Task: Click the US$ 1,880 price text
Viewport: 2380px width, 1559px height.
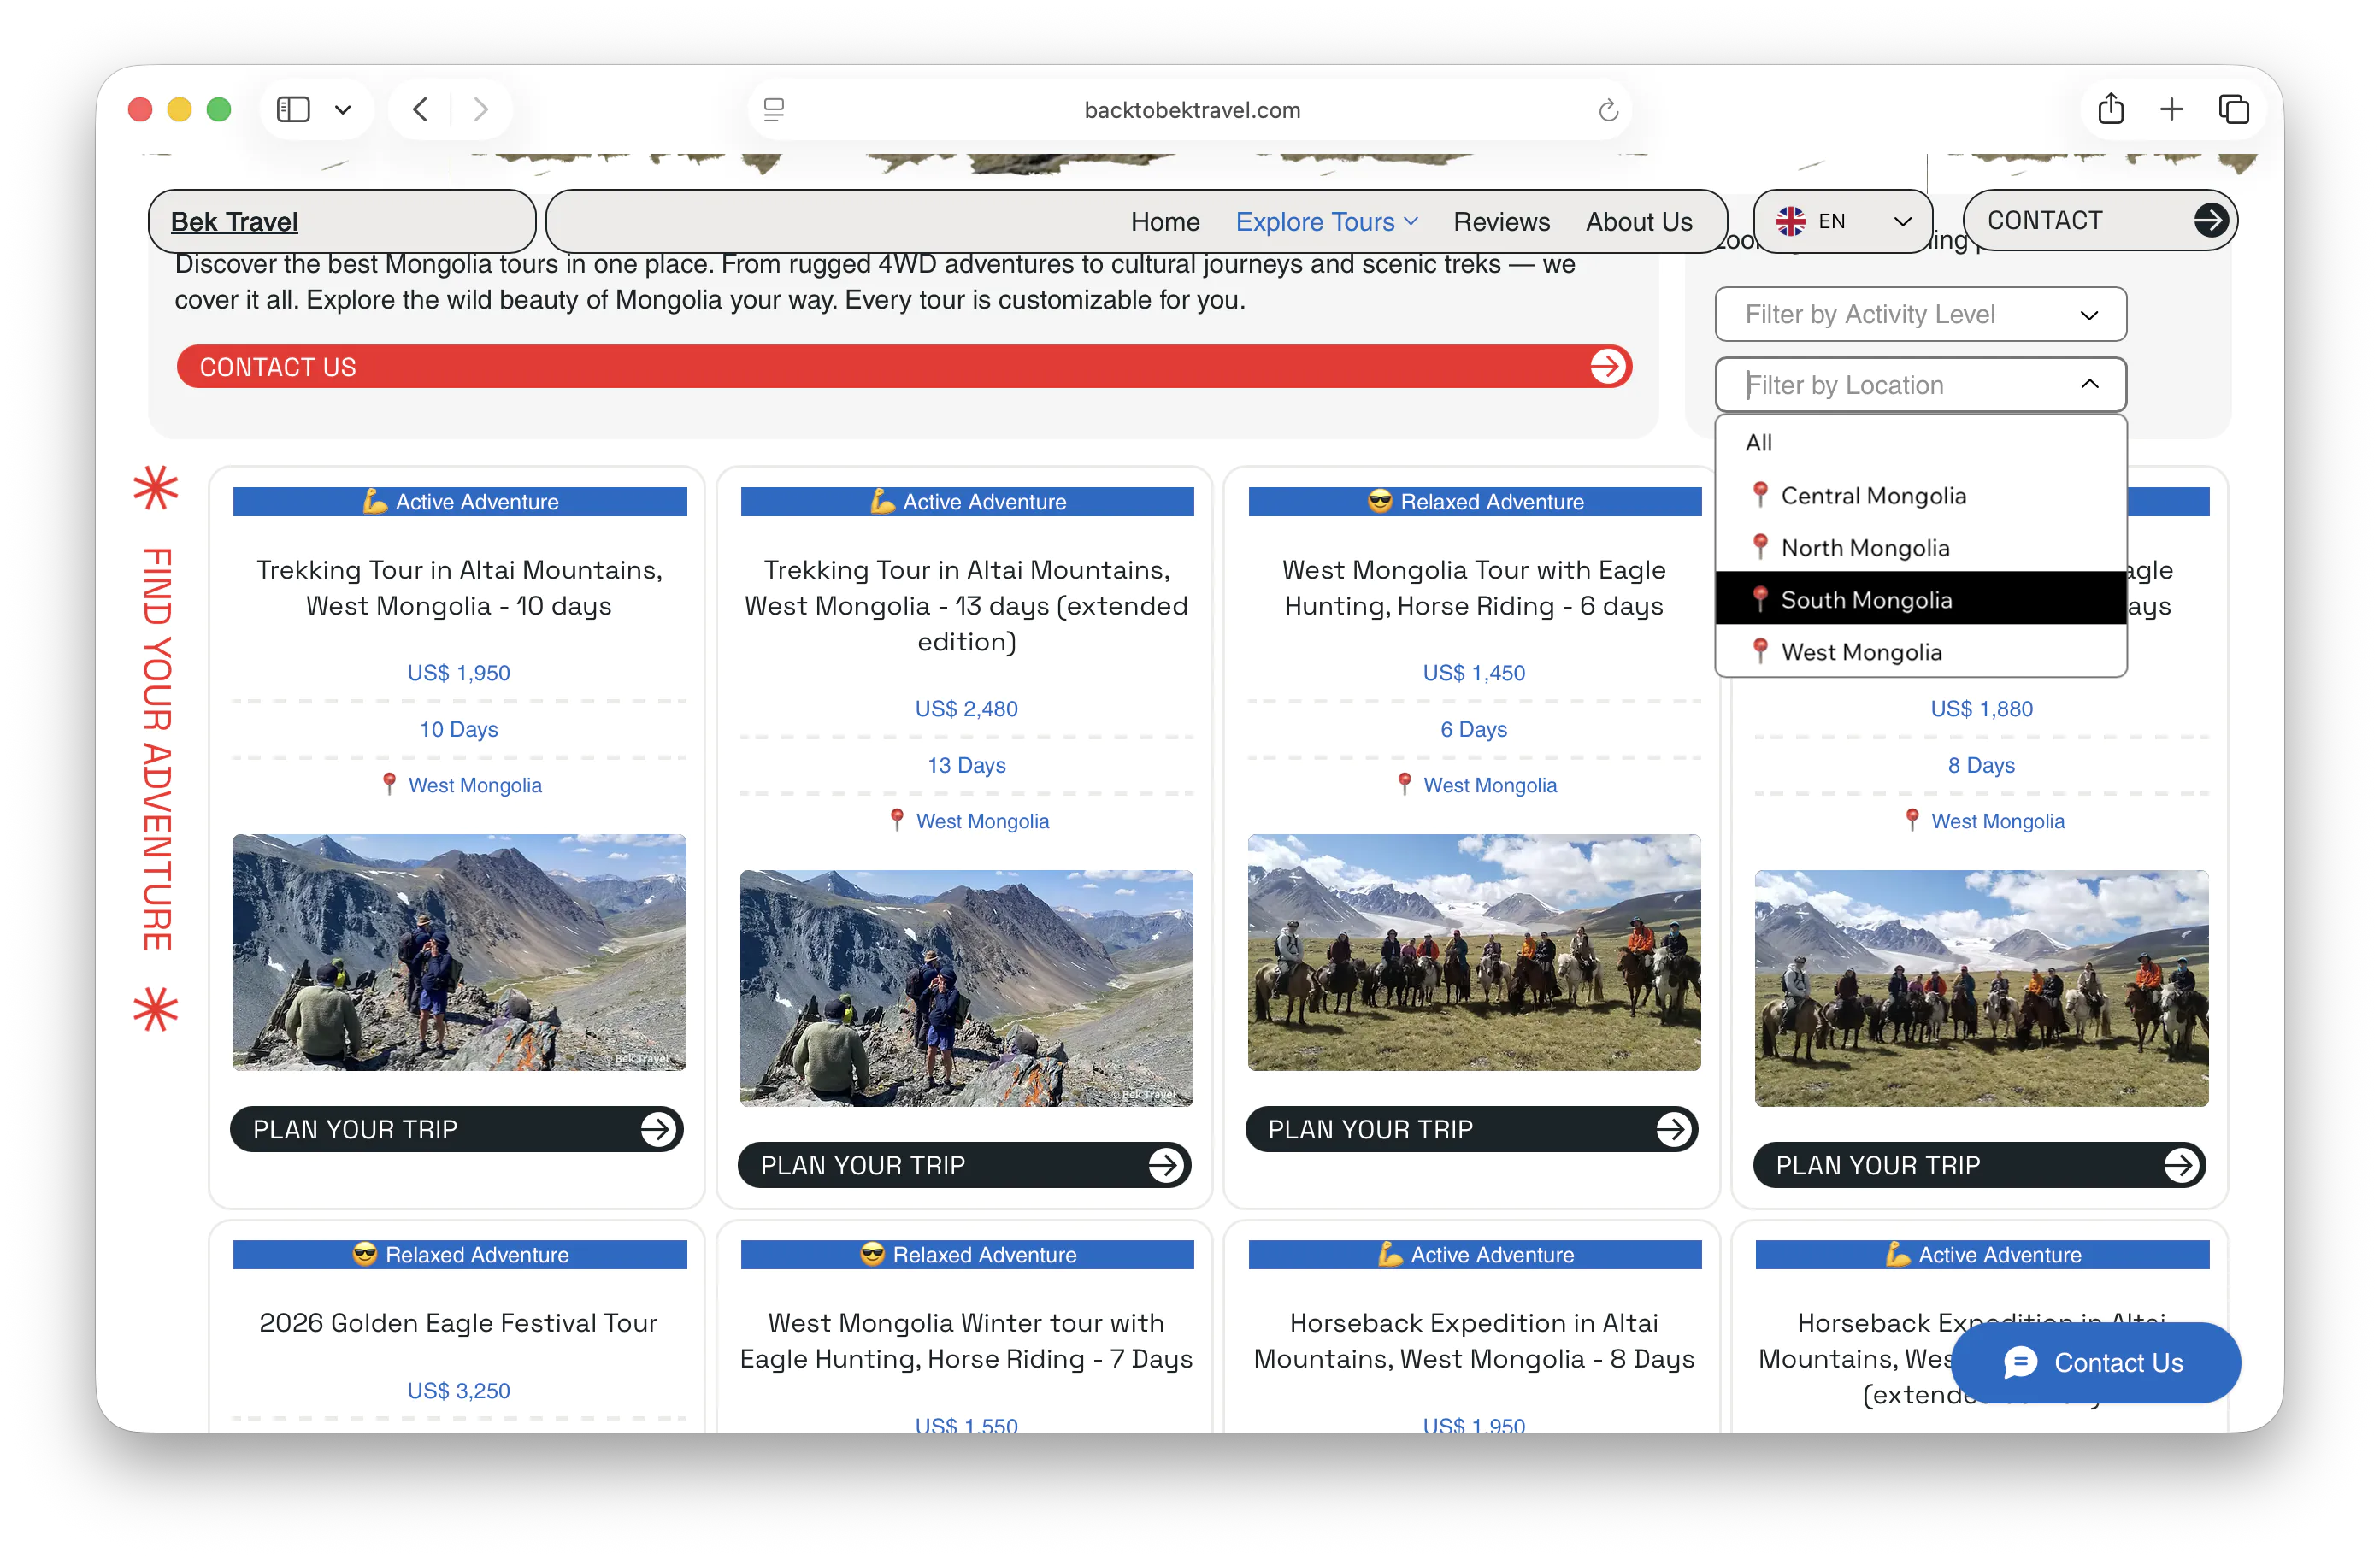Action: coord(1981,709)
